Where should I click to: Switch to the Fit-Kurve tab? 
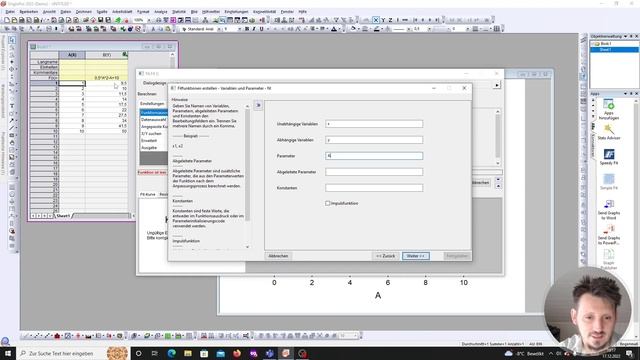coord(148,194)
